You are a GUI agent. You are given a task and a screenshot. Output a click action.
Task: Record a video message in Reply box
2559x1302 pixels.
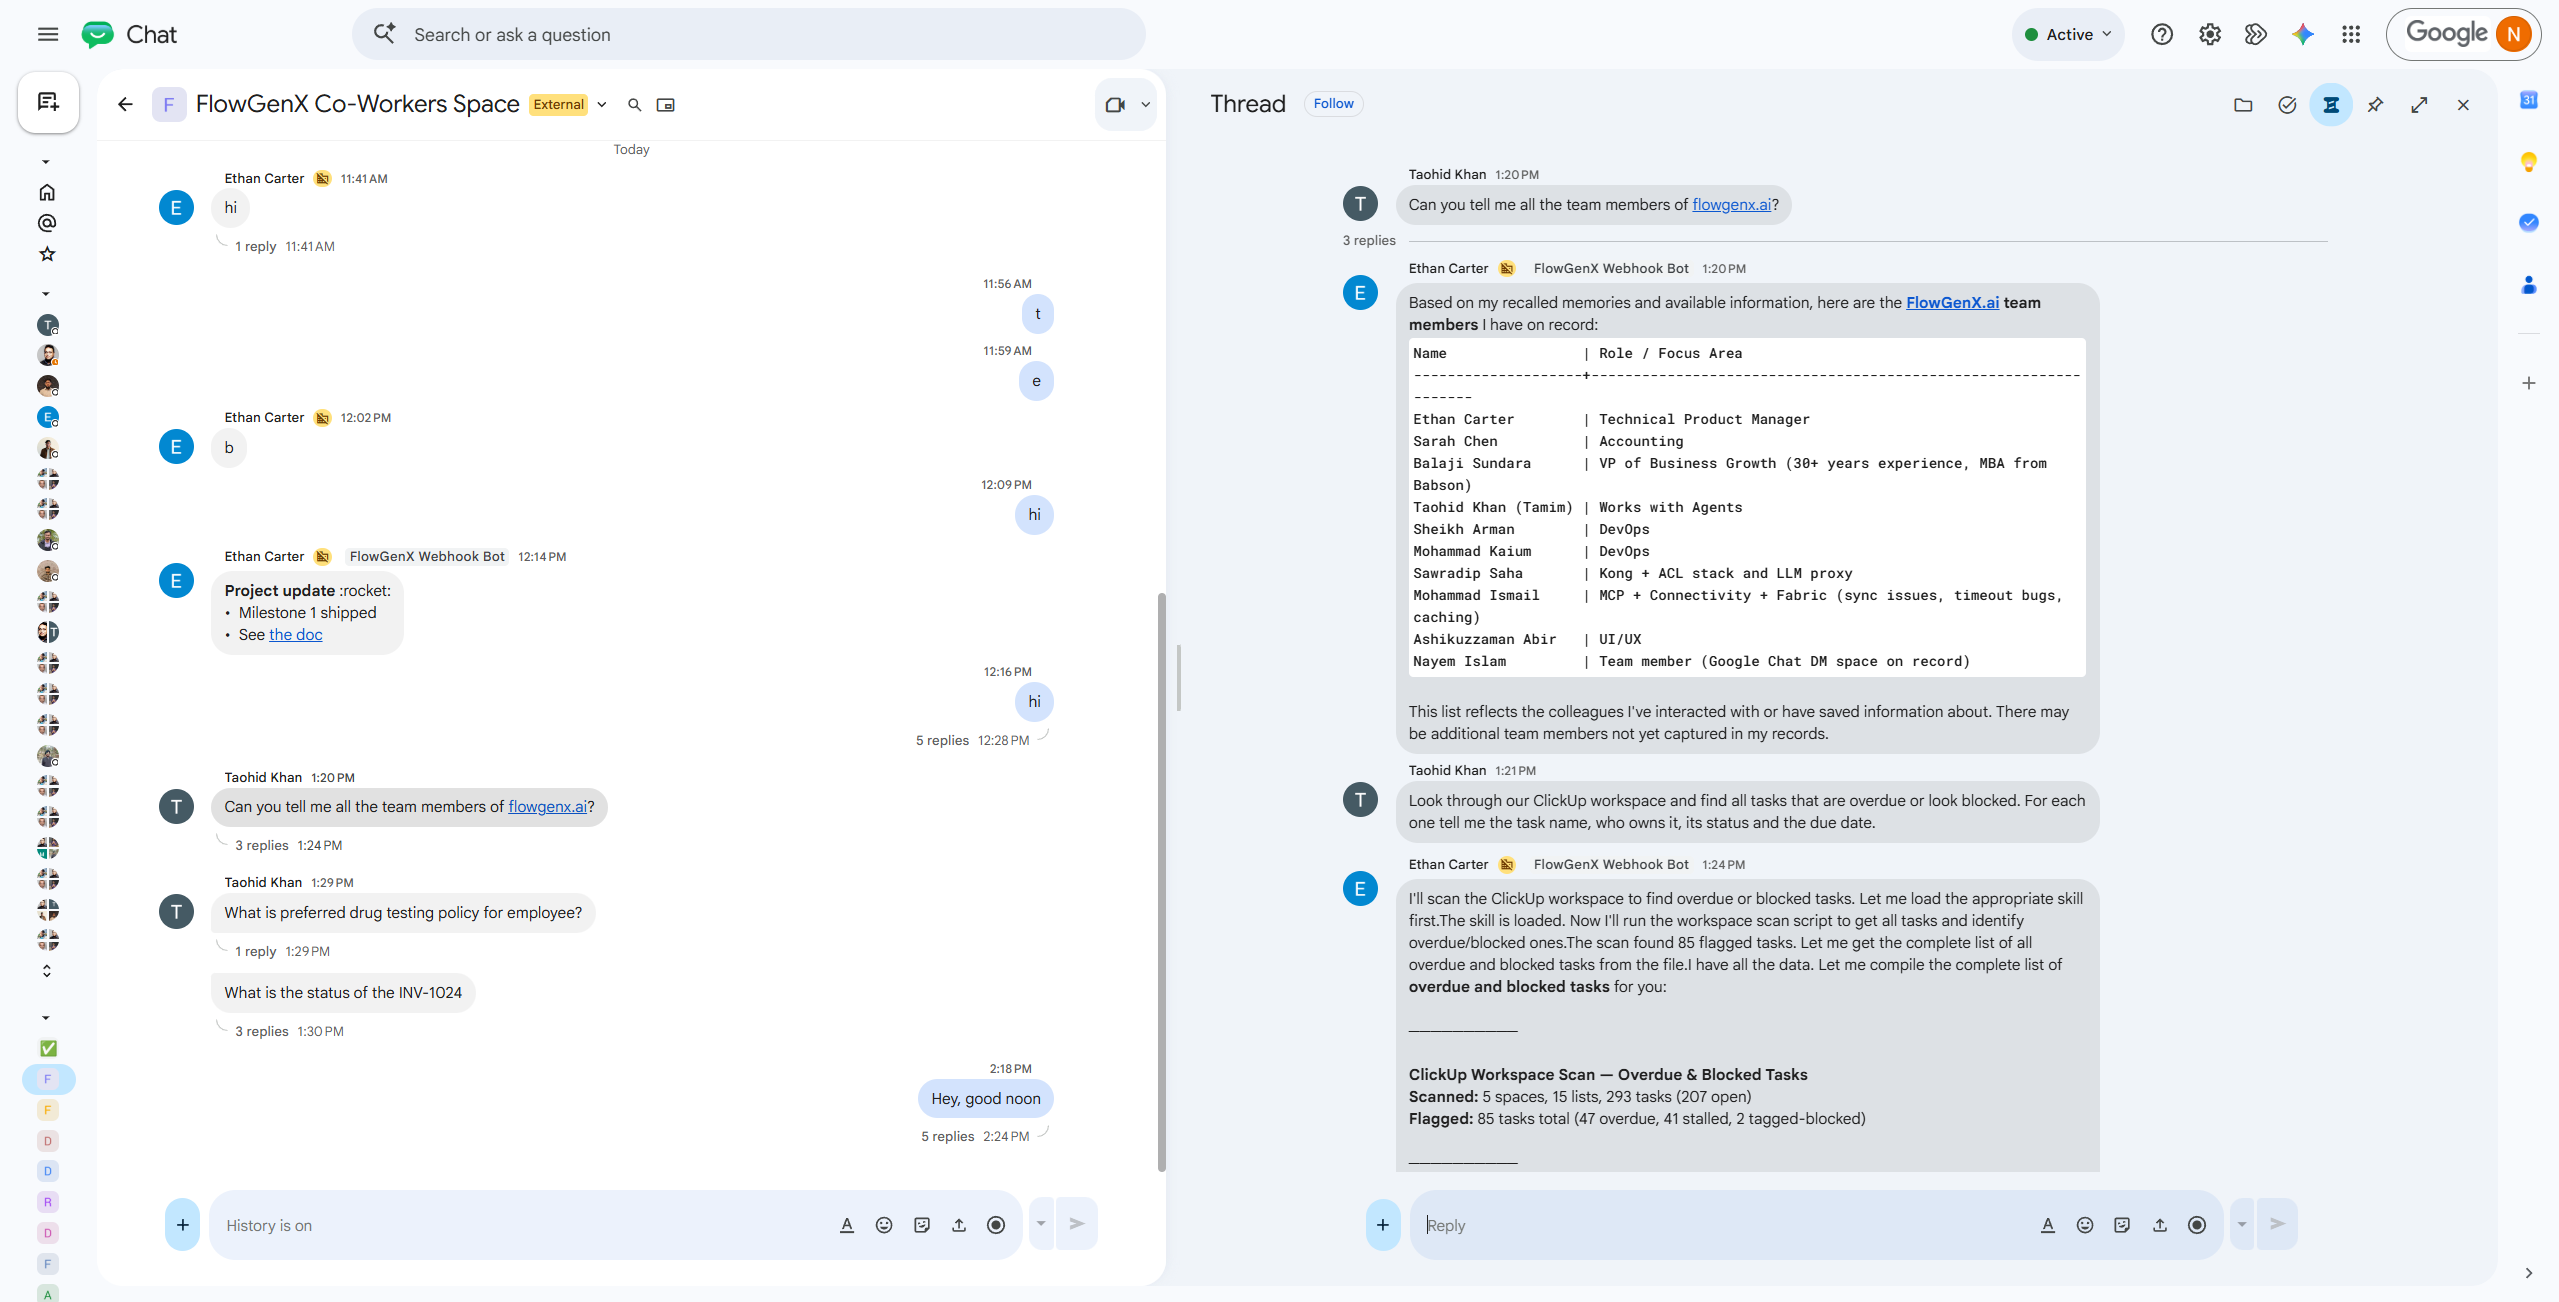[2197, 1225]
